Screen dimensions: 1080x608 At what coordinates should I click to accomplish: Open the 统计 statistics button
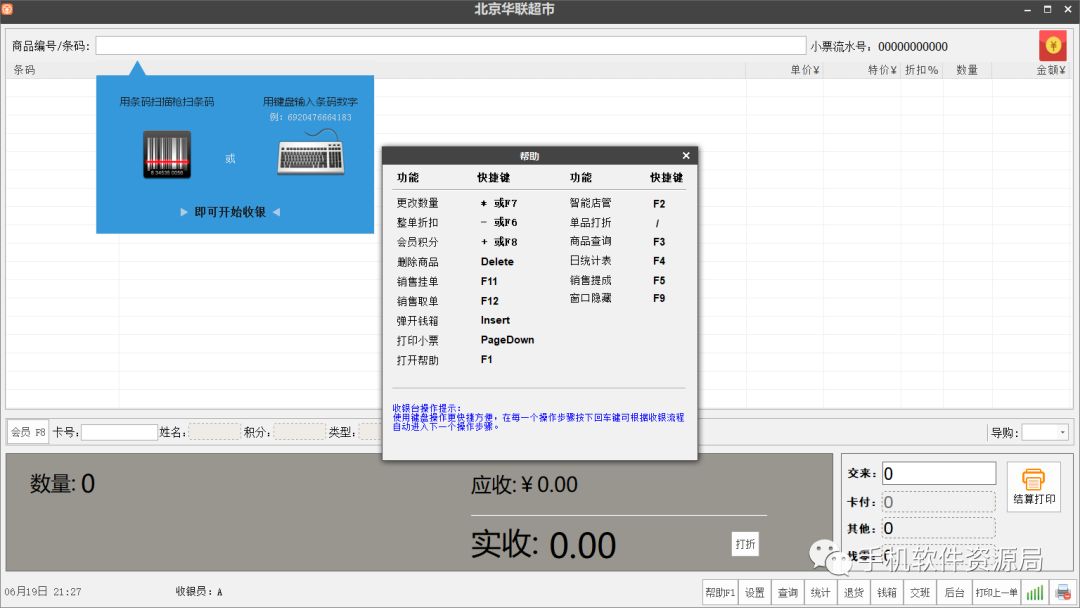click(820, 592)
